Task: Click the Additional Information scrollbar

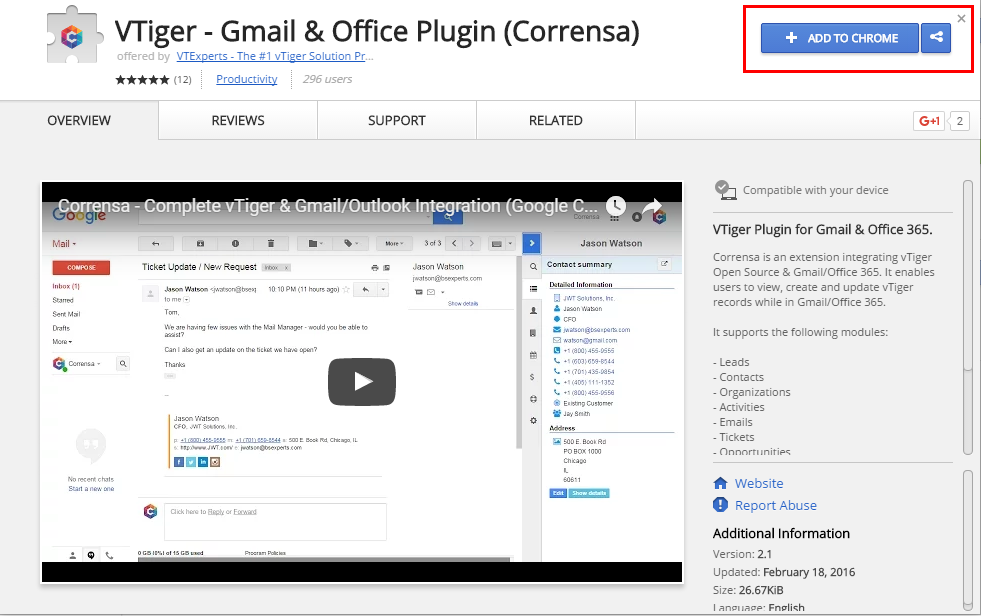Action: 968,540
